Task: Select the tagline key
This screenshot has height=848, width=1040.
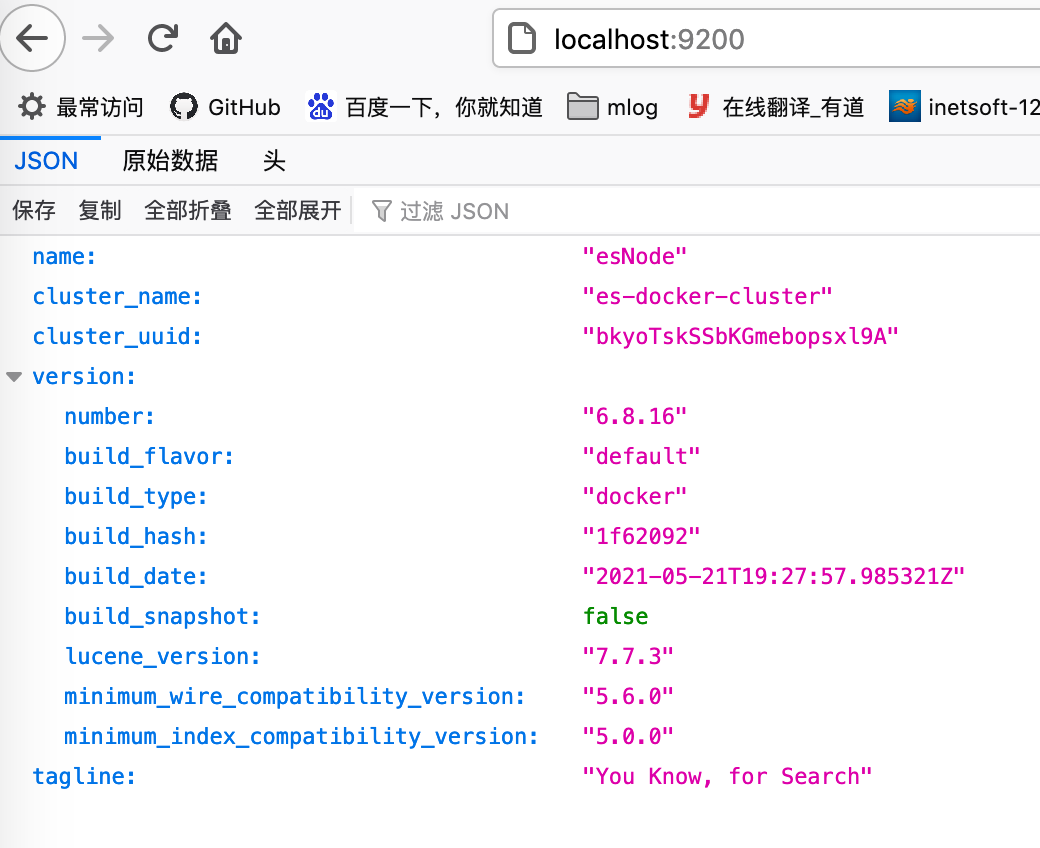Action: [x=84, y=776]
